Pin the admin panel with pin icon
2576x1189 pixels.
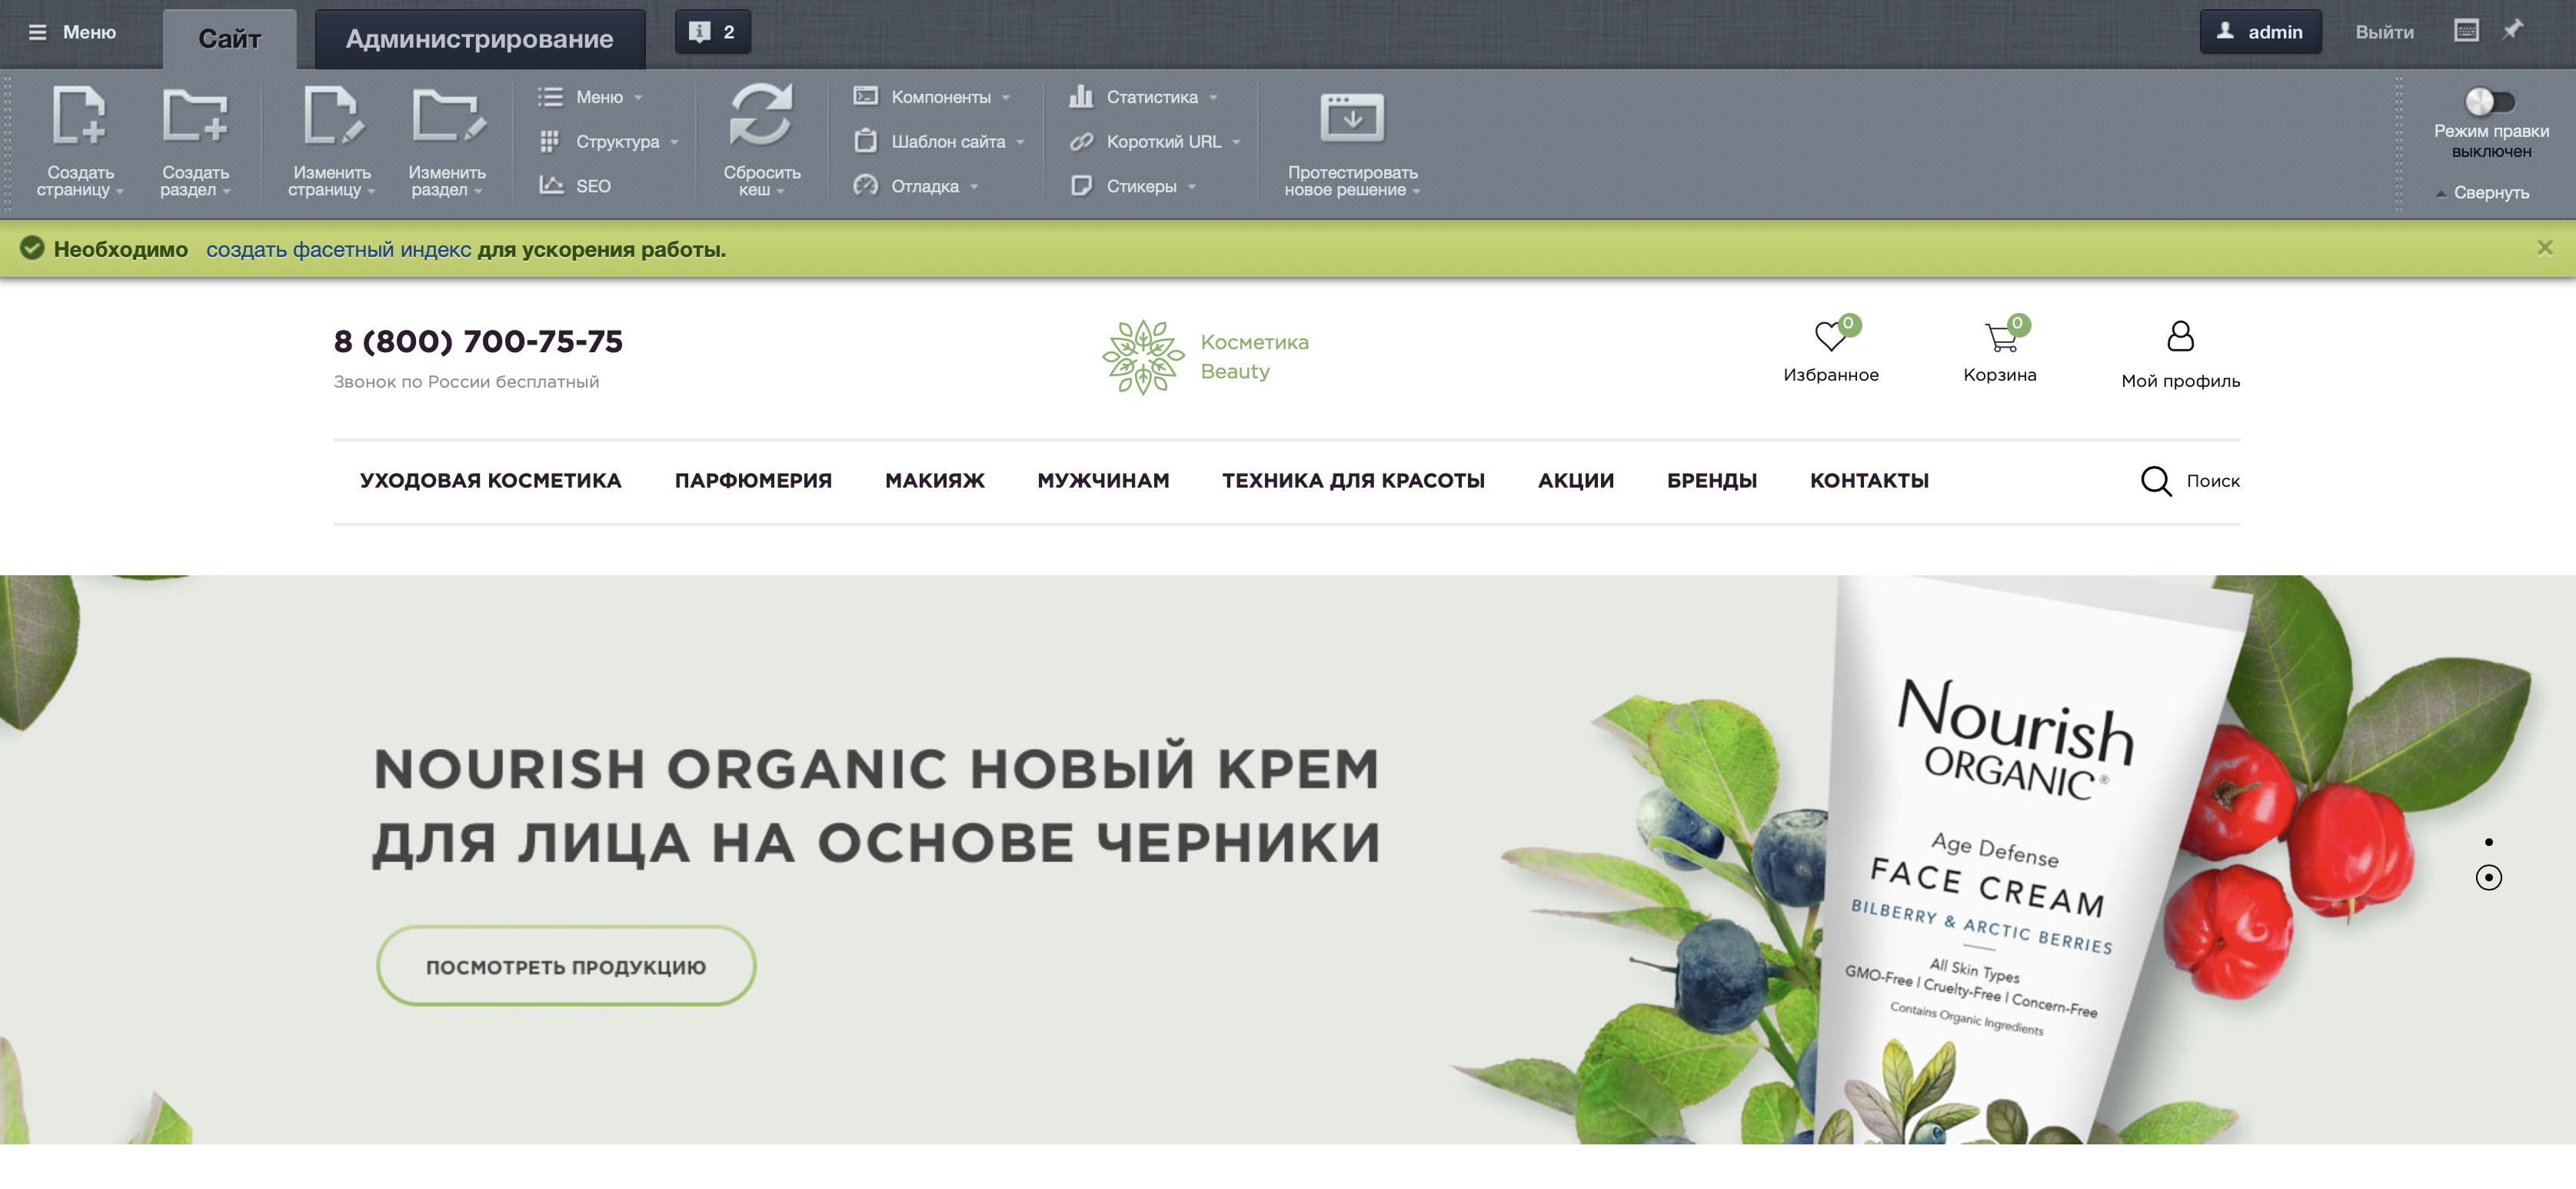click(x=2512, y=30)
